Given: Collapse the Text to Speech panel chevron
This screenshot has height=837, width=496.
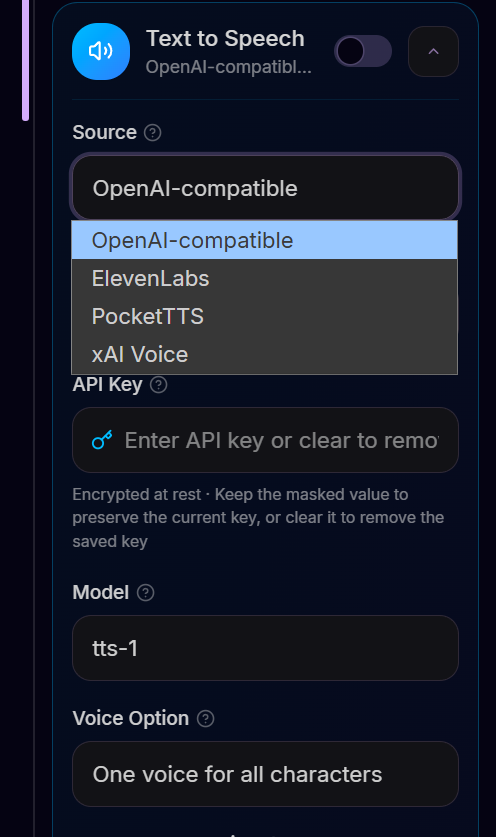Looking at the screenshot, I should (434, 51).
